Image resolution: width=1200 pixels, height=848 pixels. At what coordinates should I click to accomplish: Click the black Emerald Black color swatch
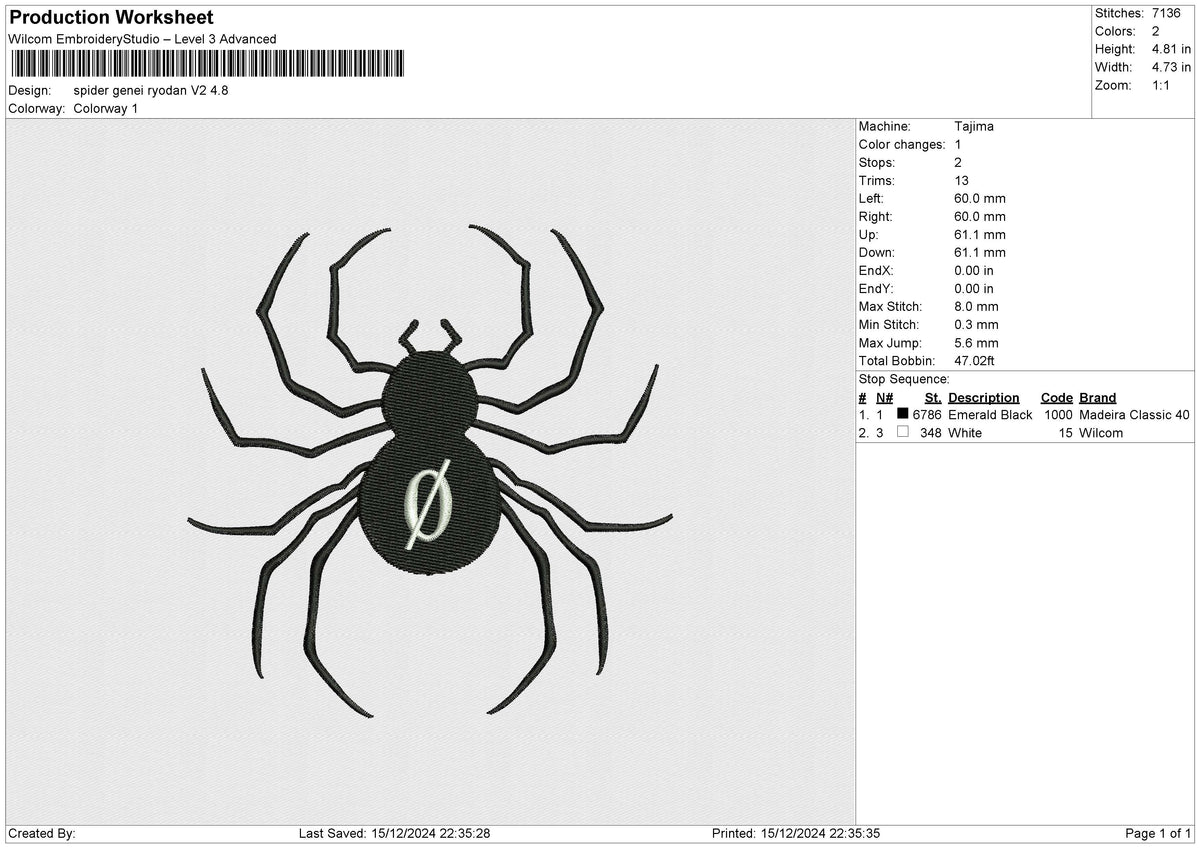(903, 413)
